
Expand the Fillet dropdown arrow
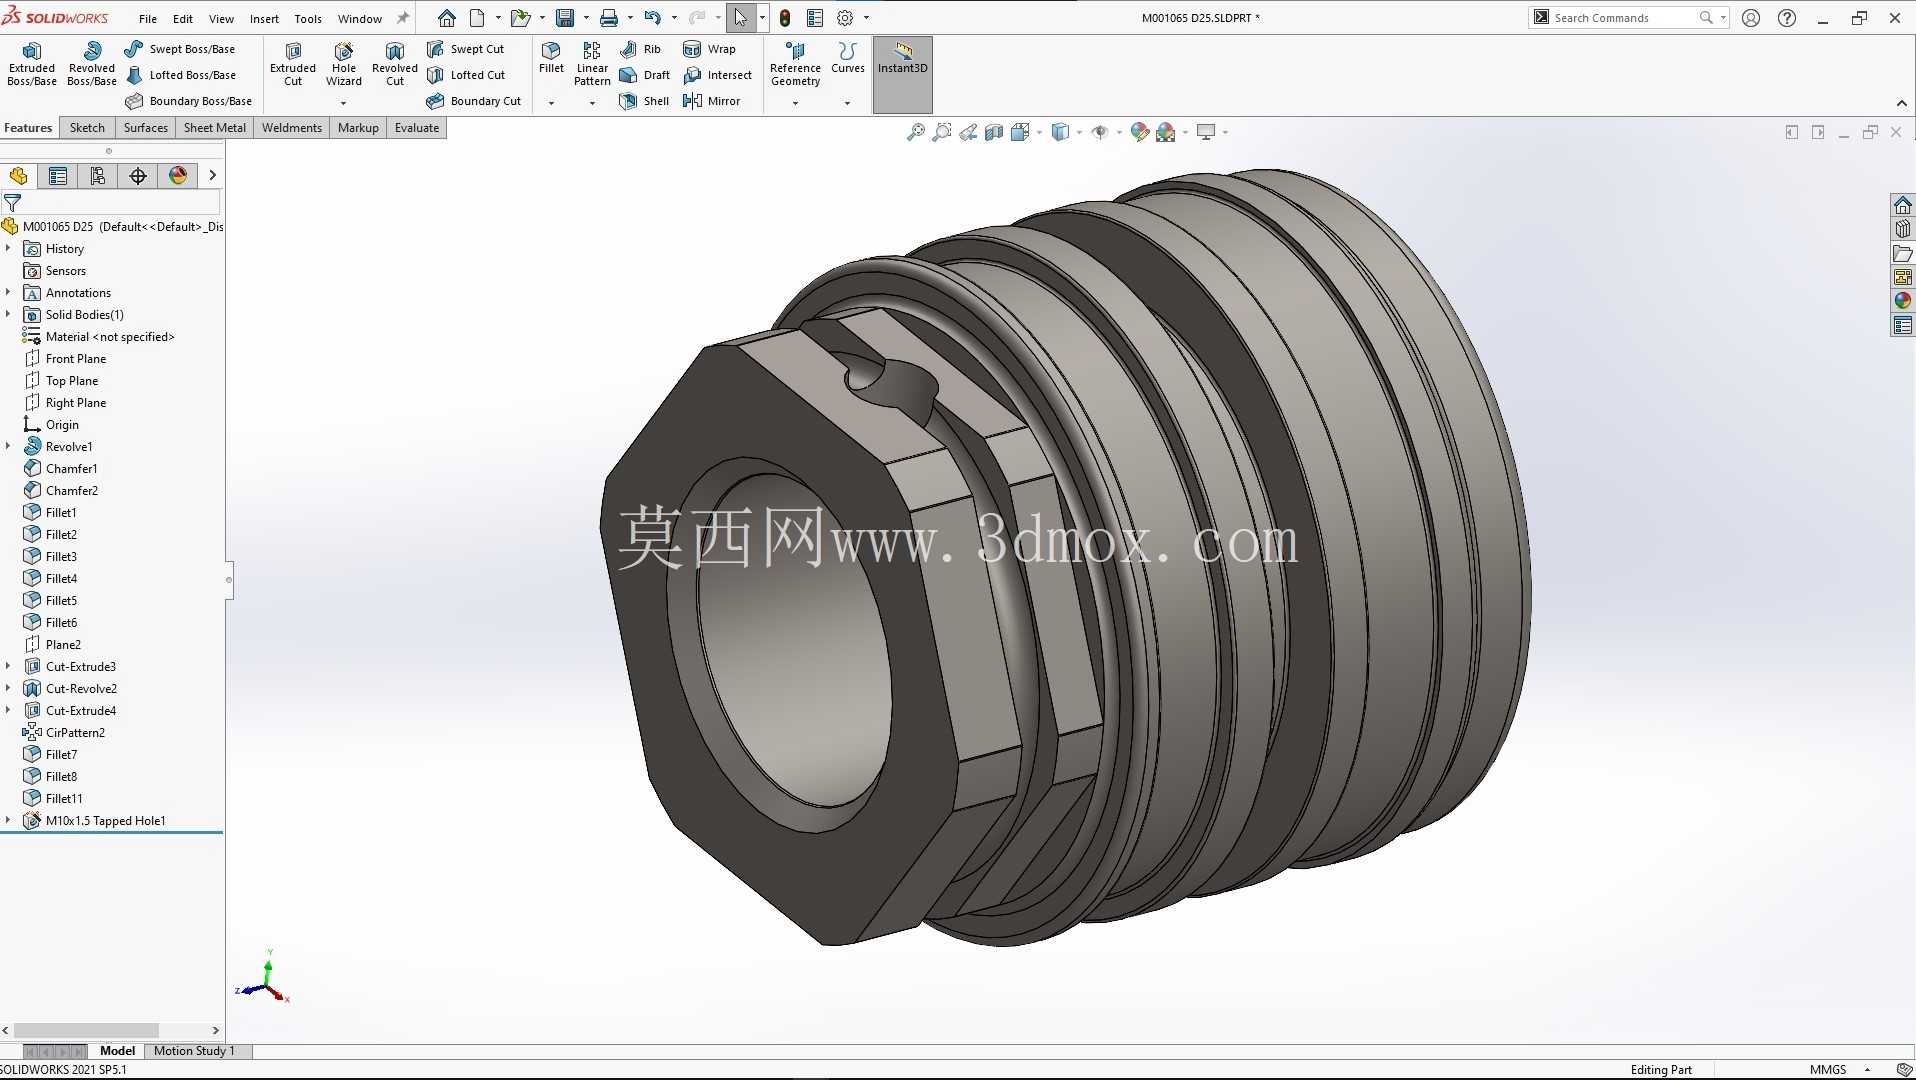[x=551, y=103]
